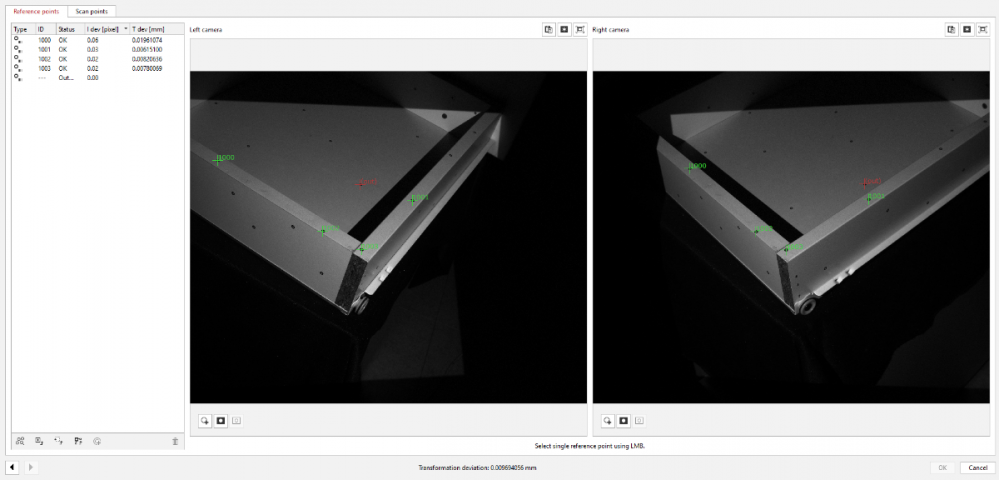This screenshot has height=480, width=999.
Task: Click T dev value 0.00615100
Action: click(x=147, y=49)
